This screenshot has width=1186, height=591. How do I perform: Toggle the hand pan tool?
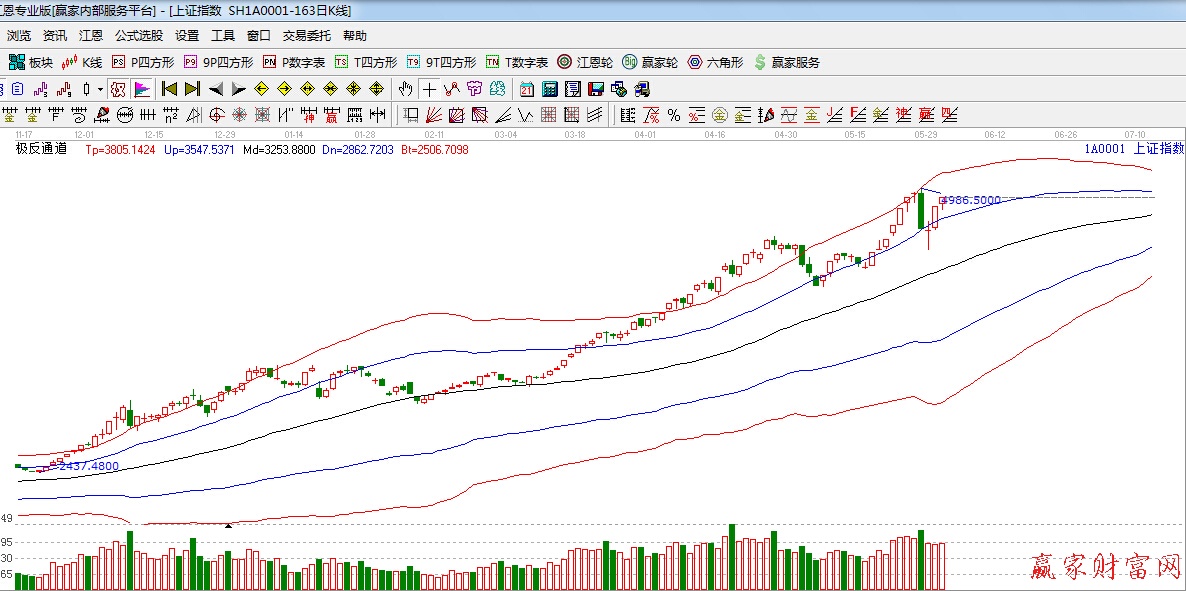click(x=405, y=89)
